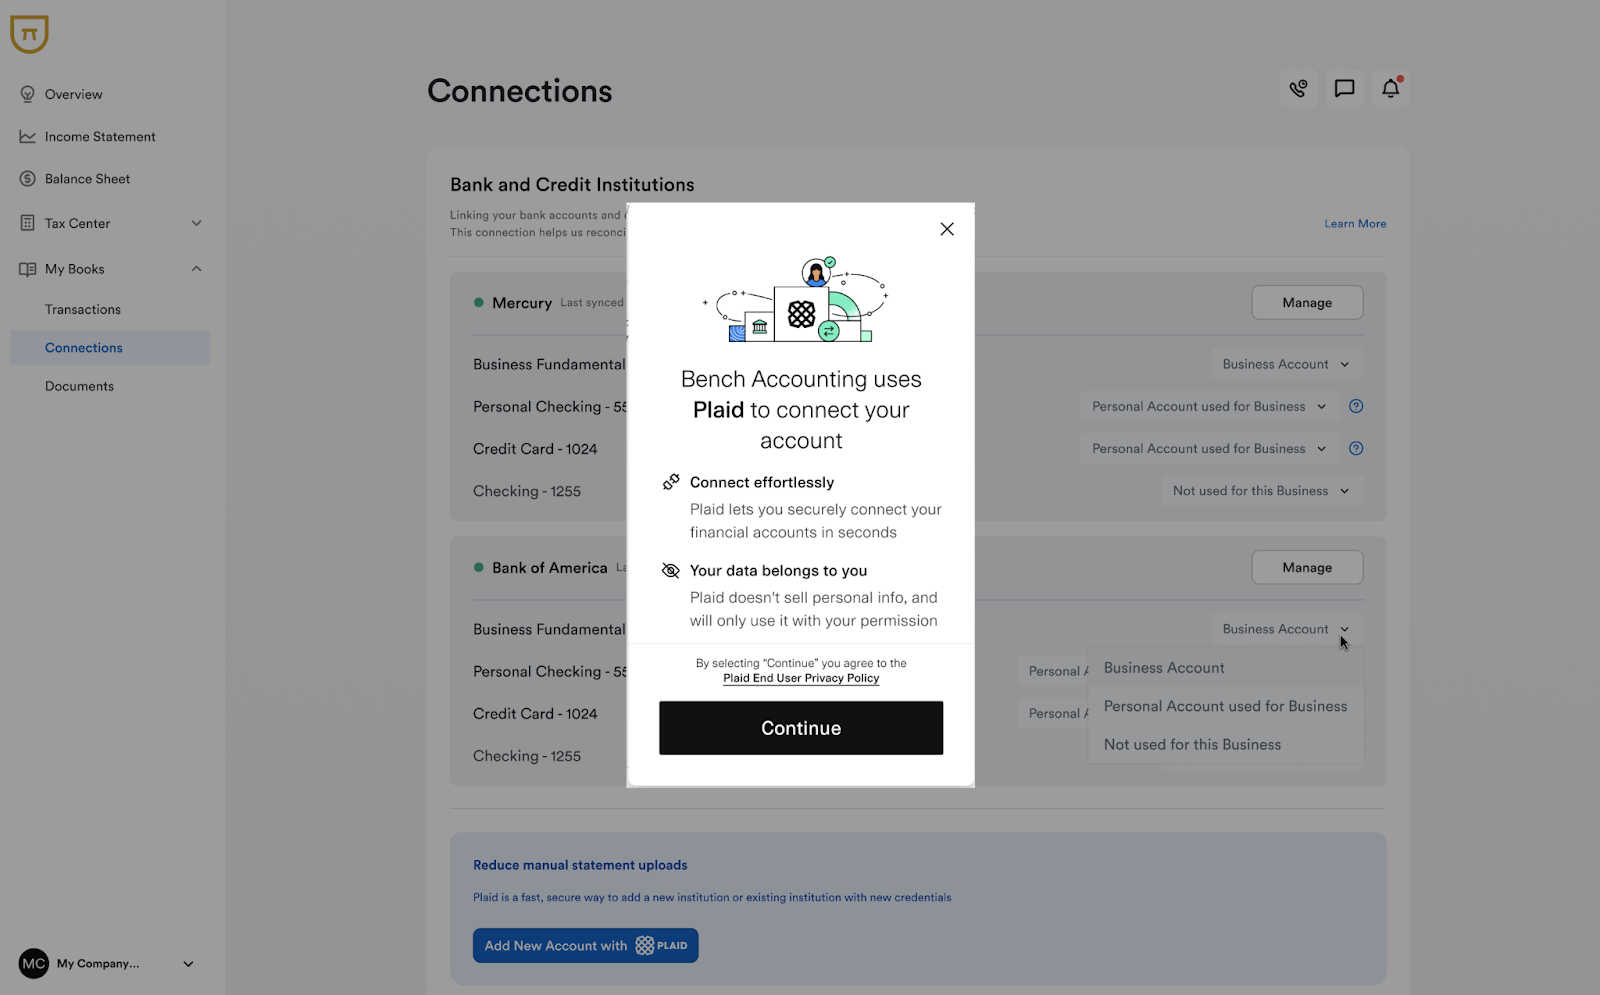The image size is (1600, 995).
Task: Click the Balance Sheet dollar icon
Action: (x=28, y=178)
